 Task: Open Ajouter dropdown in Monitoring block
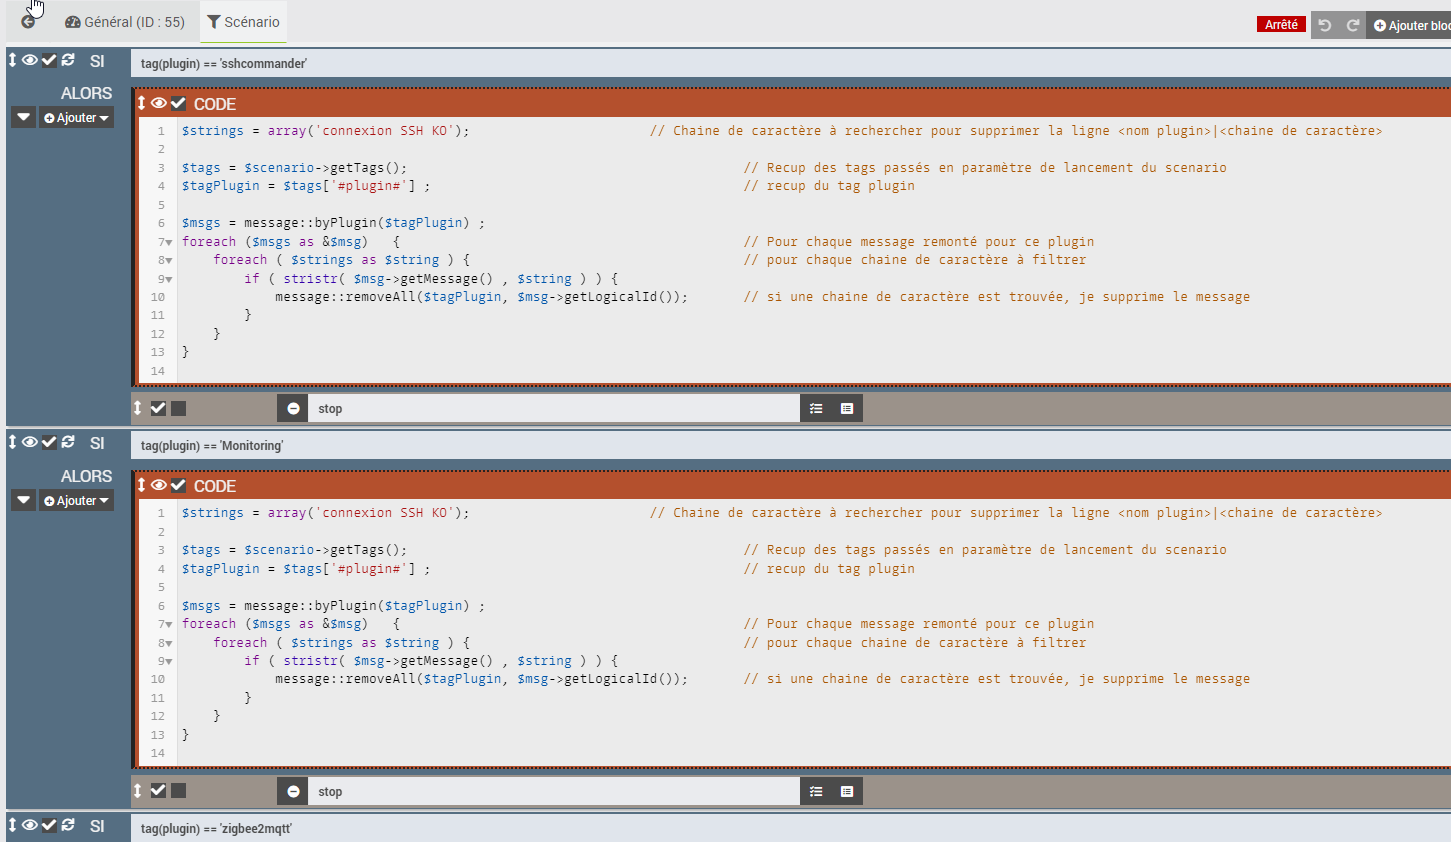(x=76, y=500)
